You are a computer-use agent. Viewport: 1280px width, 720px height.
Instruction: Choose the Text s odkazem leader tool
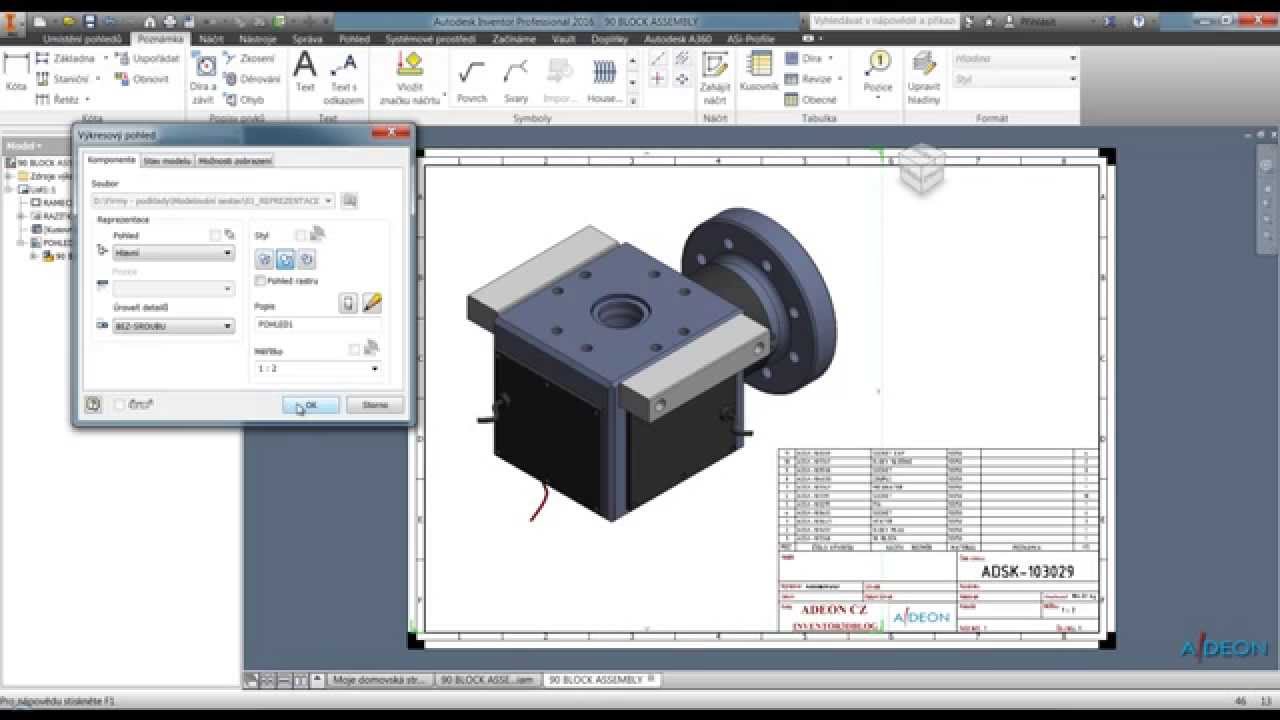[343, 78]
